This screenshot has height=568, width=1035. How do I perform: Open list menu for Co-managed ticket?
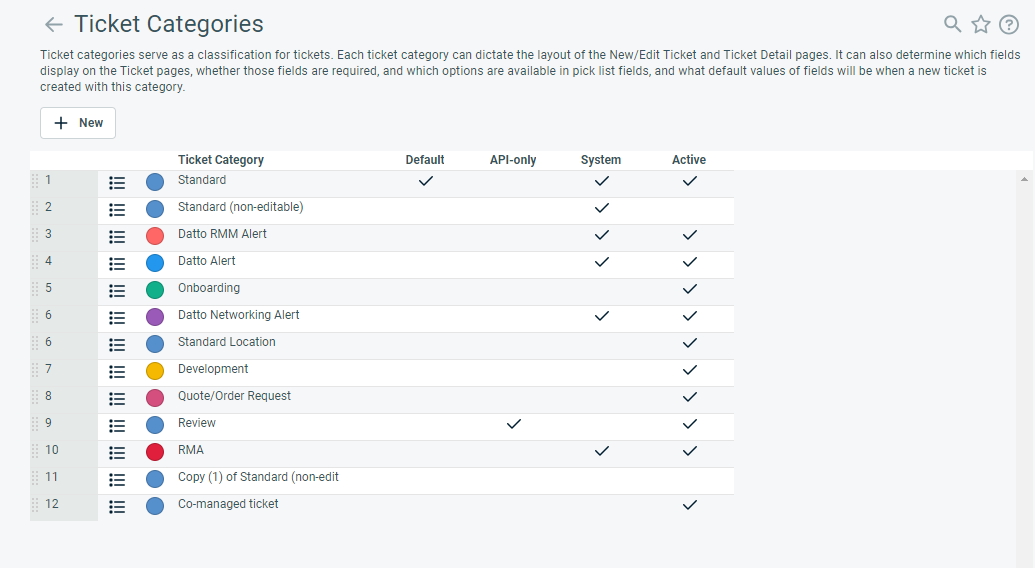[117, 507]
